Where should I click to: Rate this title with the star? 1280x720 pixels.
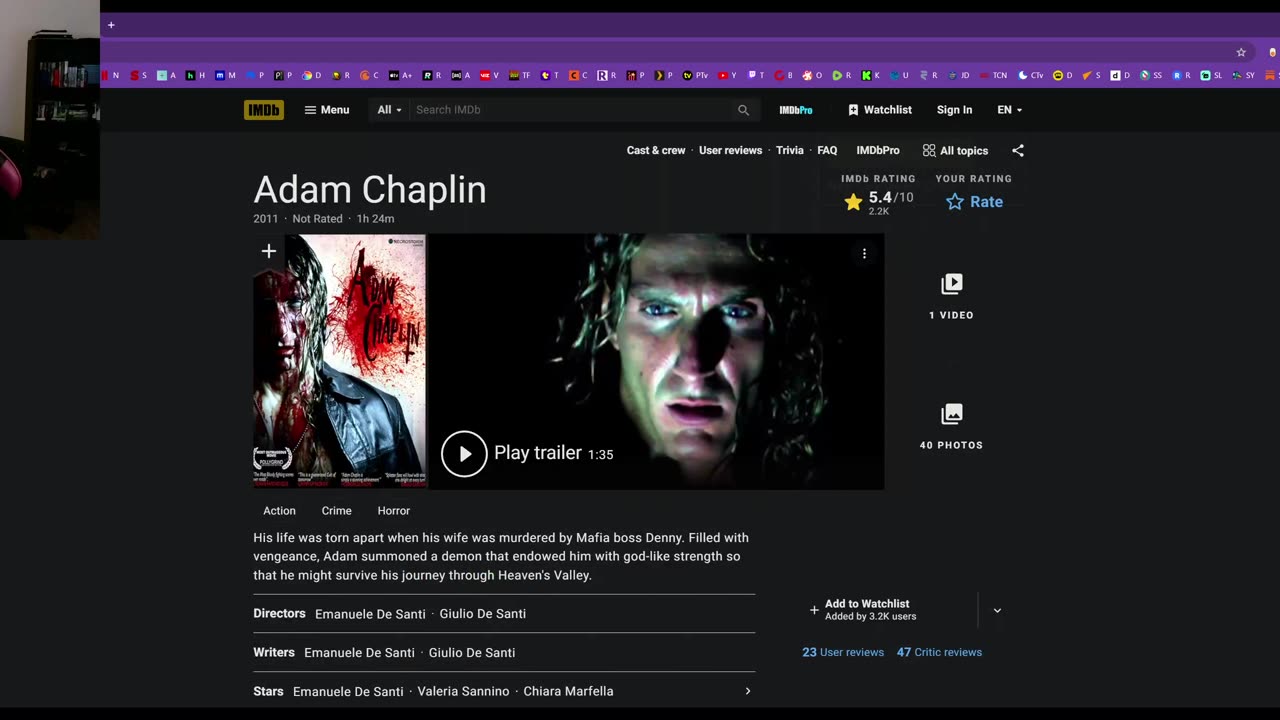tap(974, 201)
